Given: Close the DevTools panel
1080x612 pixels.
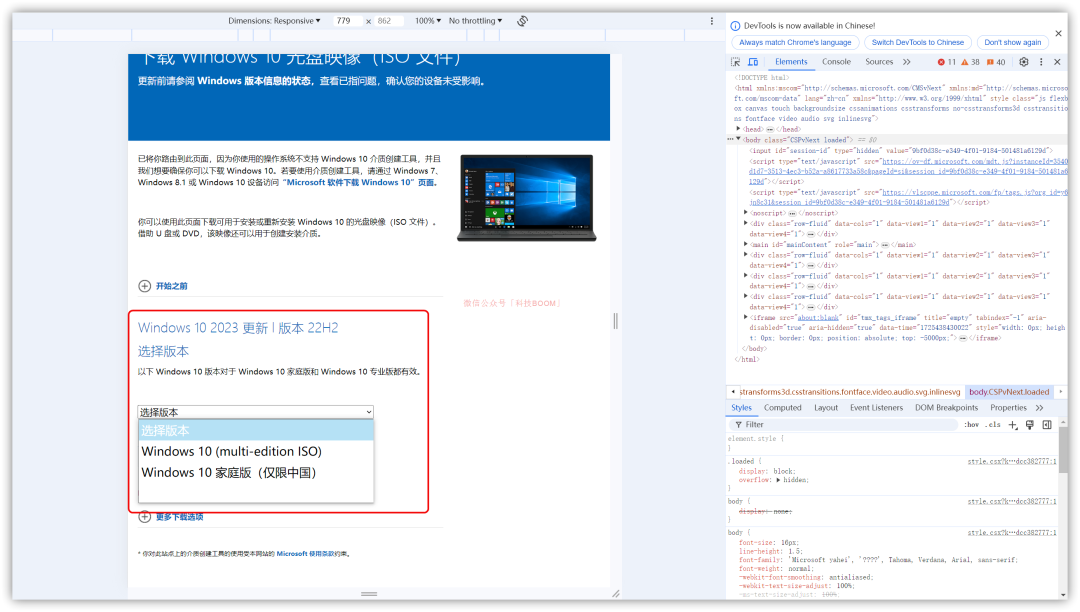Looking at the screenshot, I should point(1057,62).
